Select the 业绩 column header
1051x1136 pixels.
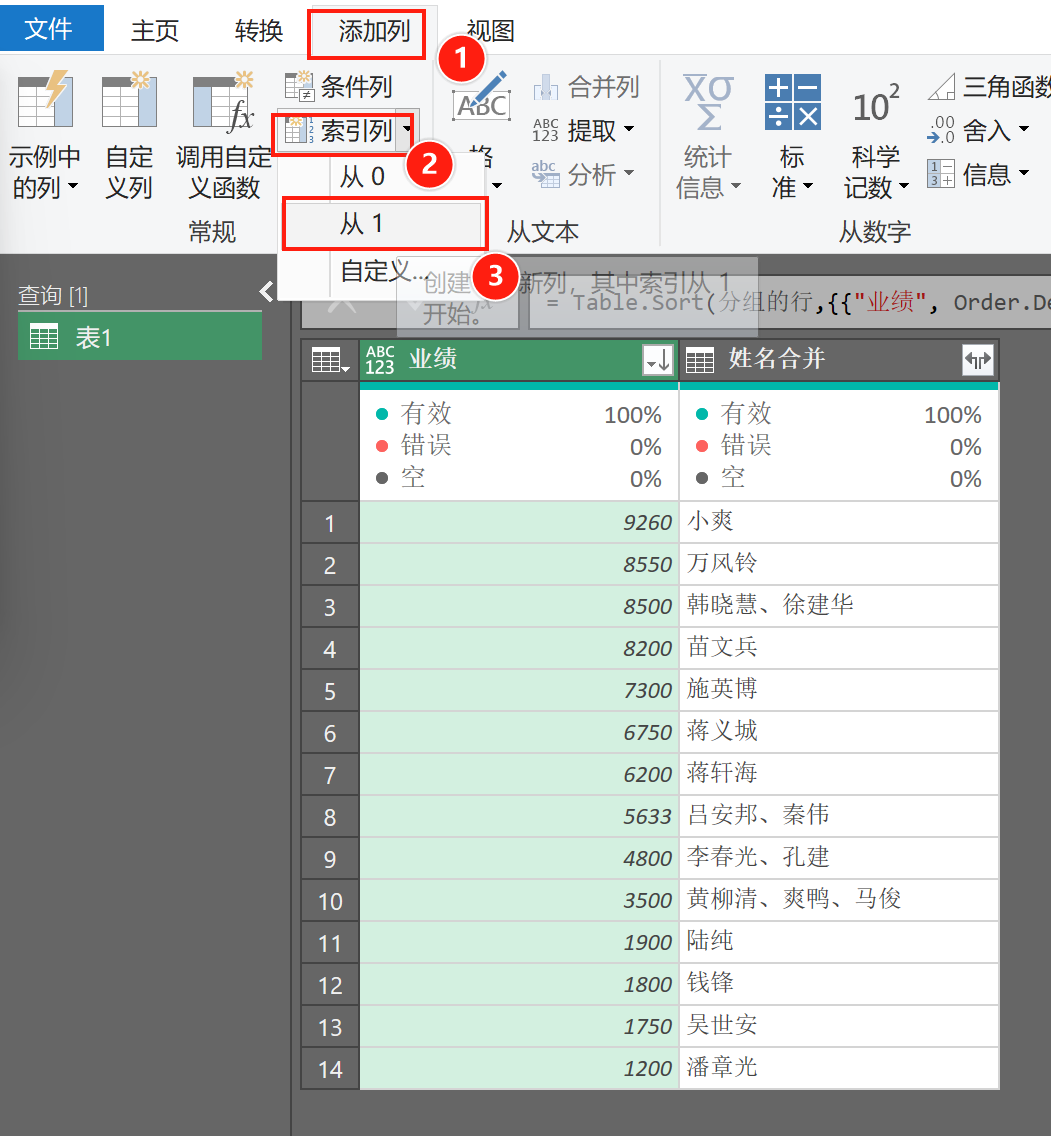coord(519,359)
